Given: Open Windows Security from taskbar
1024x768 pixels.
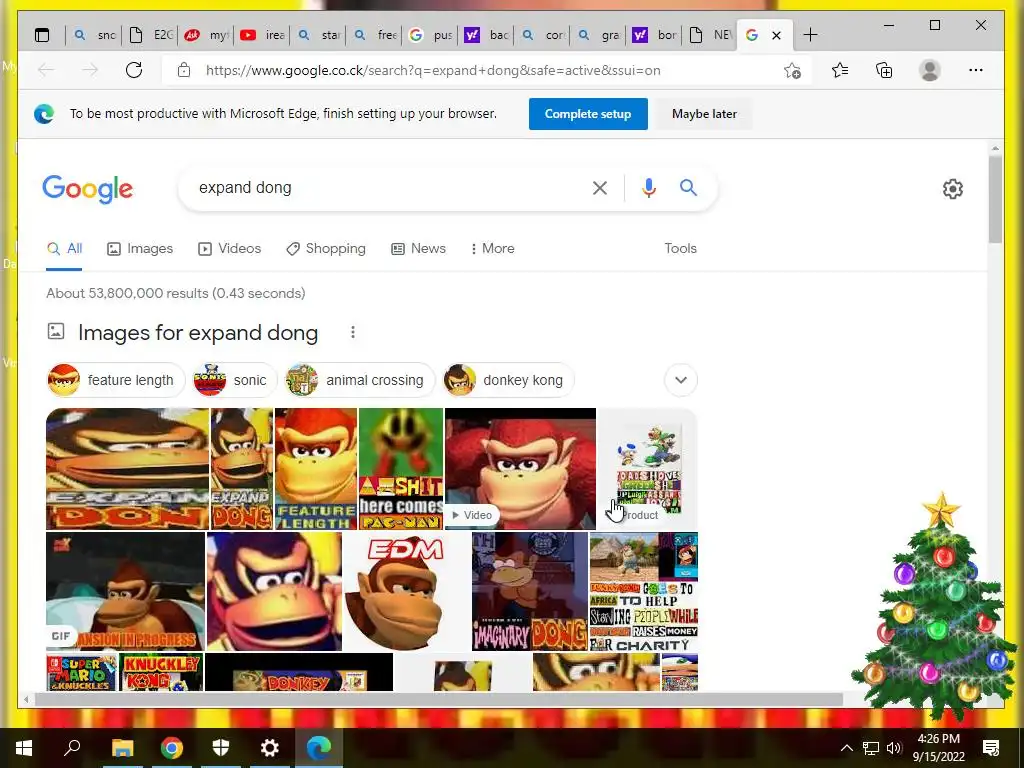Looking at the screenshot, I should 221,748.
